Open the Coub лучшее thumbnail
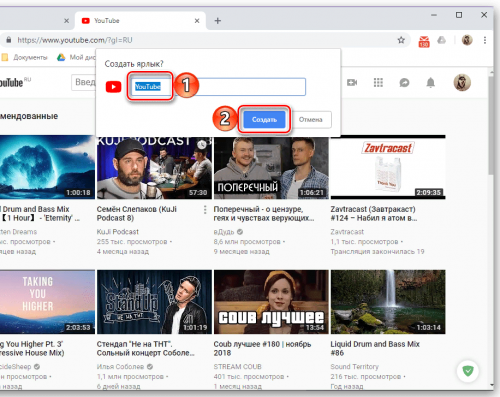Screen dimensions: 500x397 [x=271, y=302]
